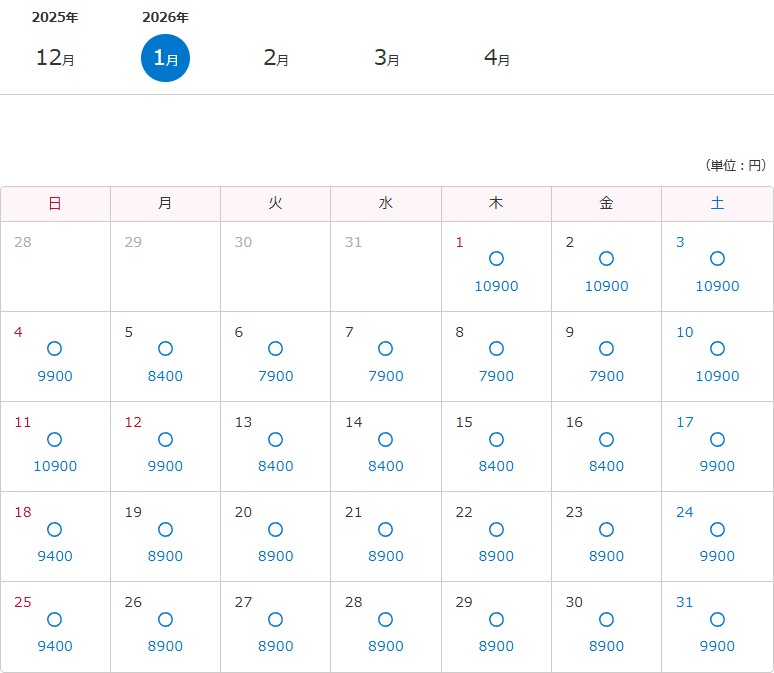Choose the 7900 price on January 8
Screen dimensions: 774x673
click(x=496, y=376)
